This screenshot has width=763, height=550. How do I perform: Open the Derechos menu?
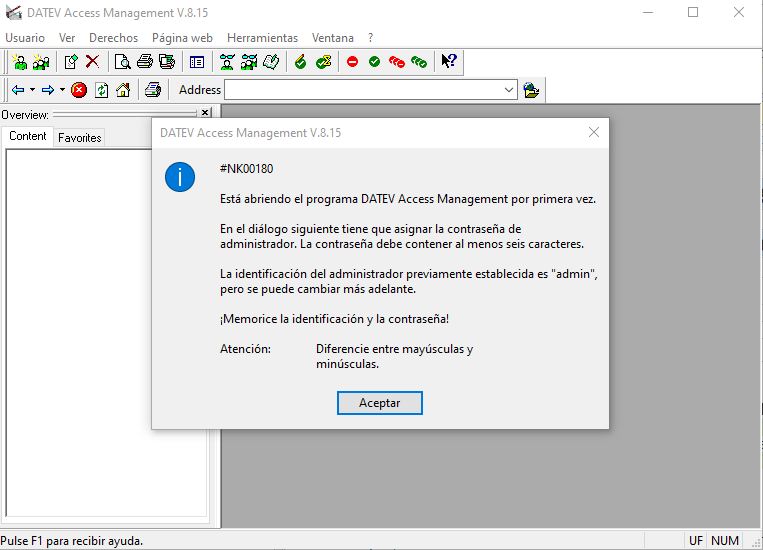click(113, 38)
